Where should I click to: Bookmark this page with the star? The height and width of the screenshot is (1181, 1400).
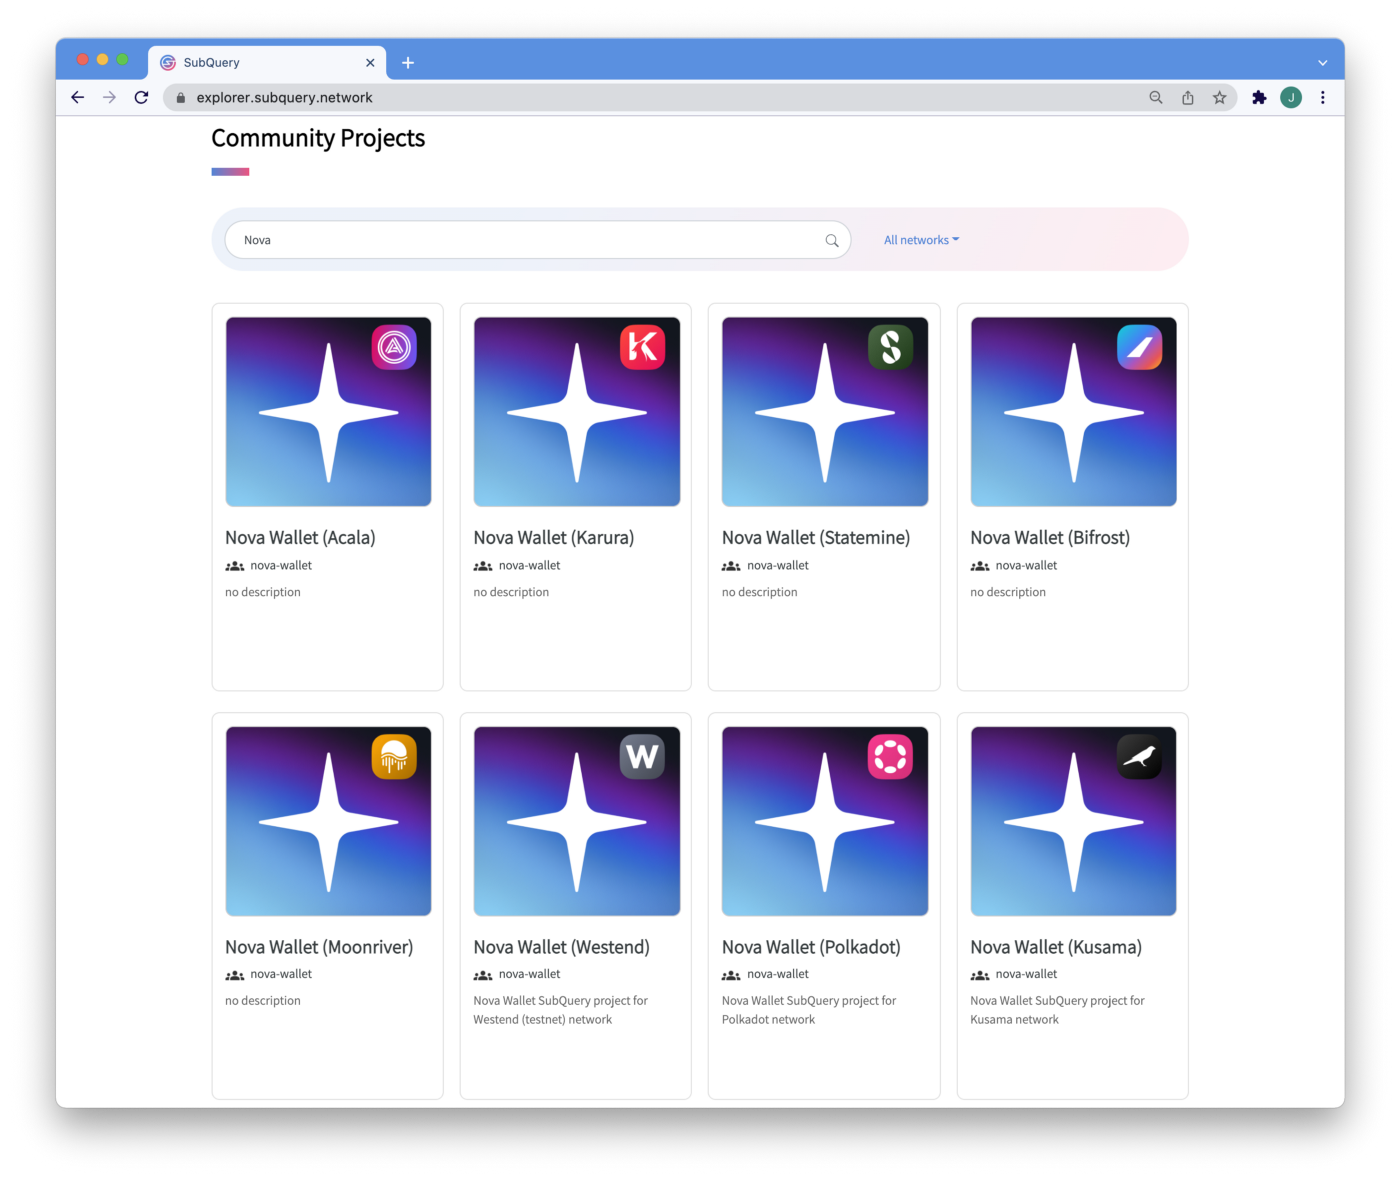1220,97
